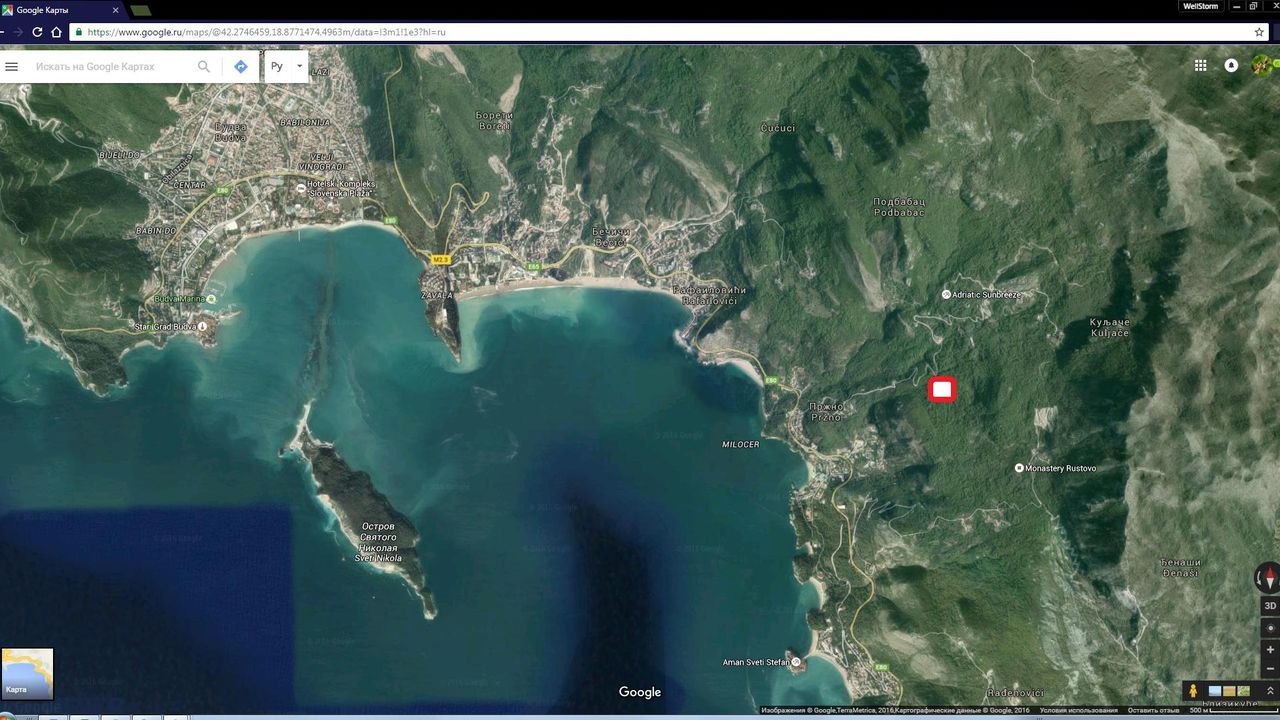Image resolution: width=1280 pixels, height=720 pixels.
Task: Zoom in with the plus button
Action: pyautogui.click(x=1270, y=650)
